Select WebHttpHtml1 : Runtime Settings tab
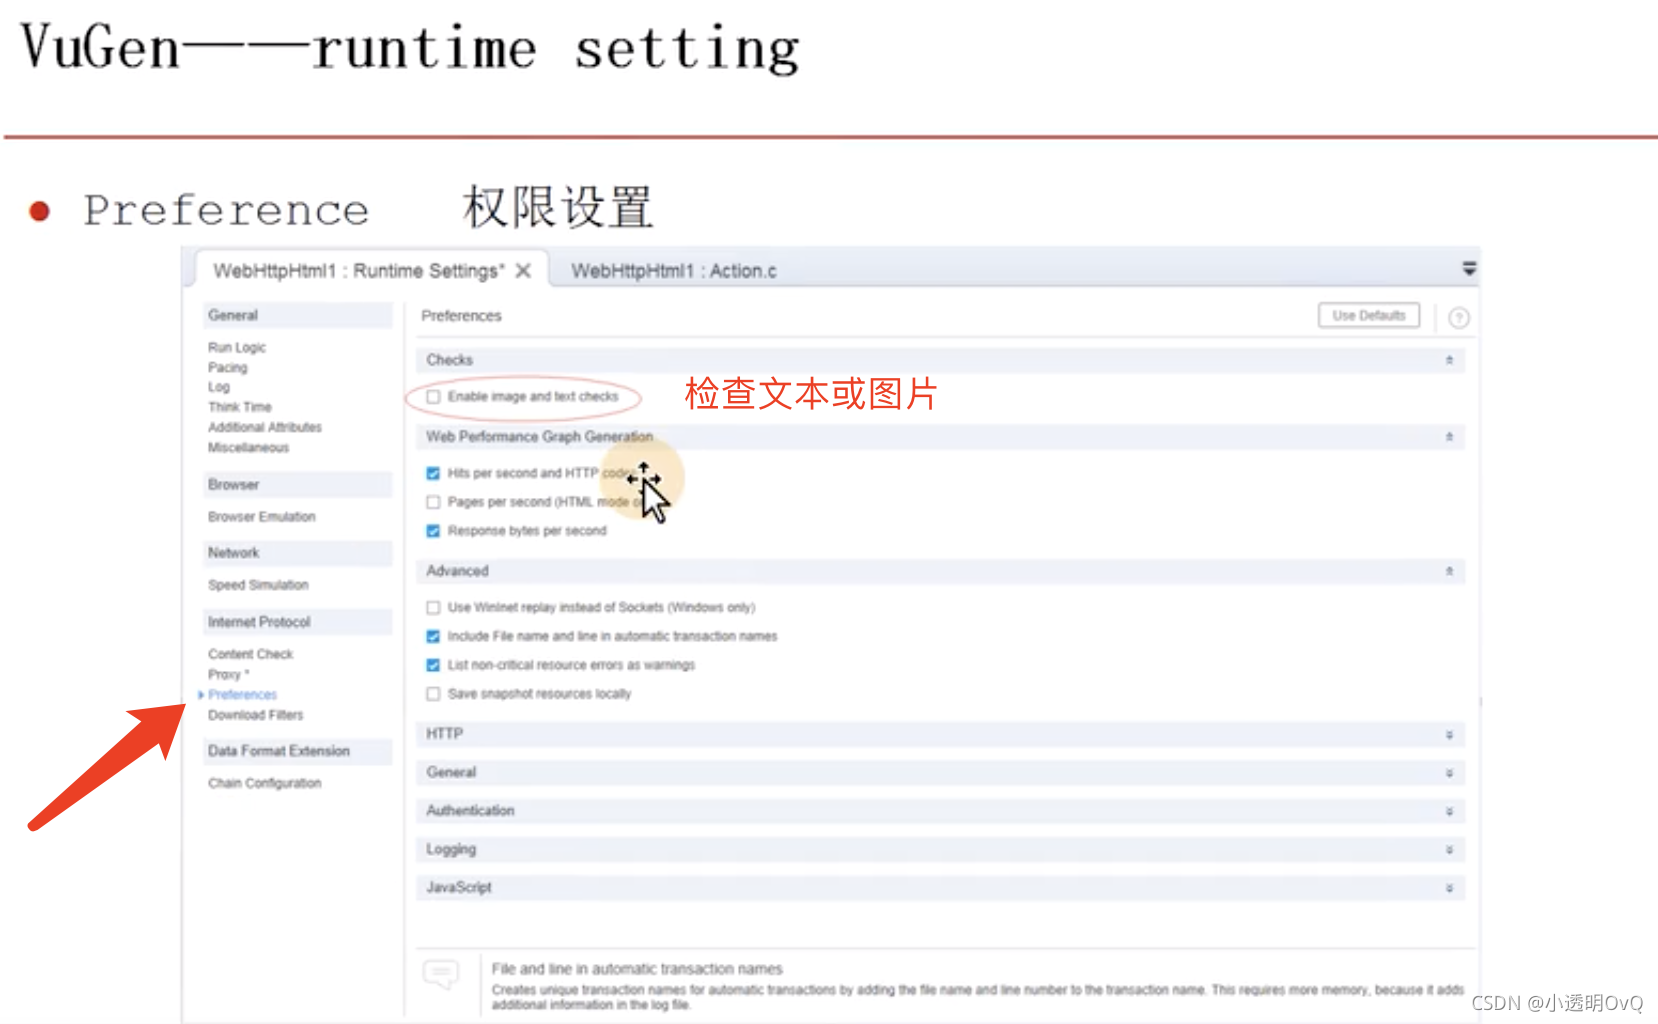 359,271
